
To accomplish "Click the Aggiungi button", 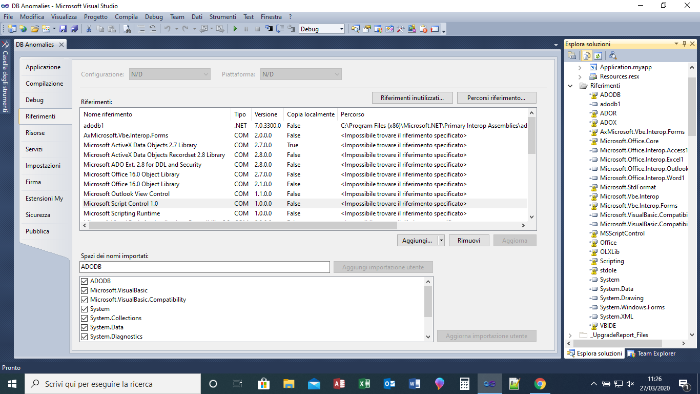I will (x=417, y=241).
